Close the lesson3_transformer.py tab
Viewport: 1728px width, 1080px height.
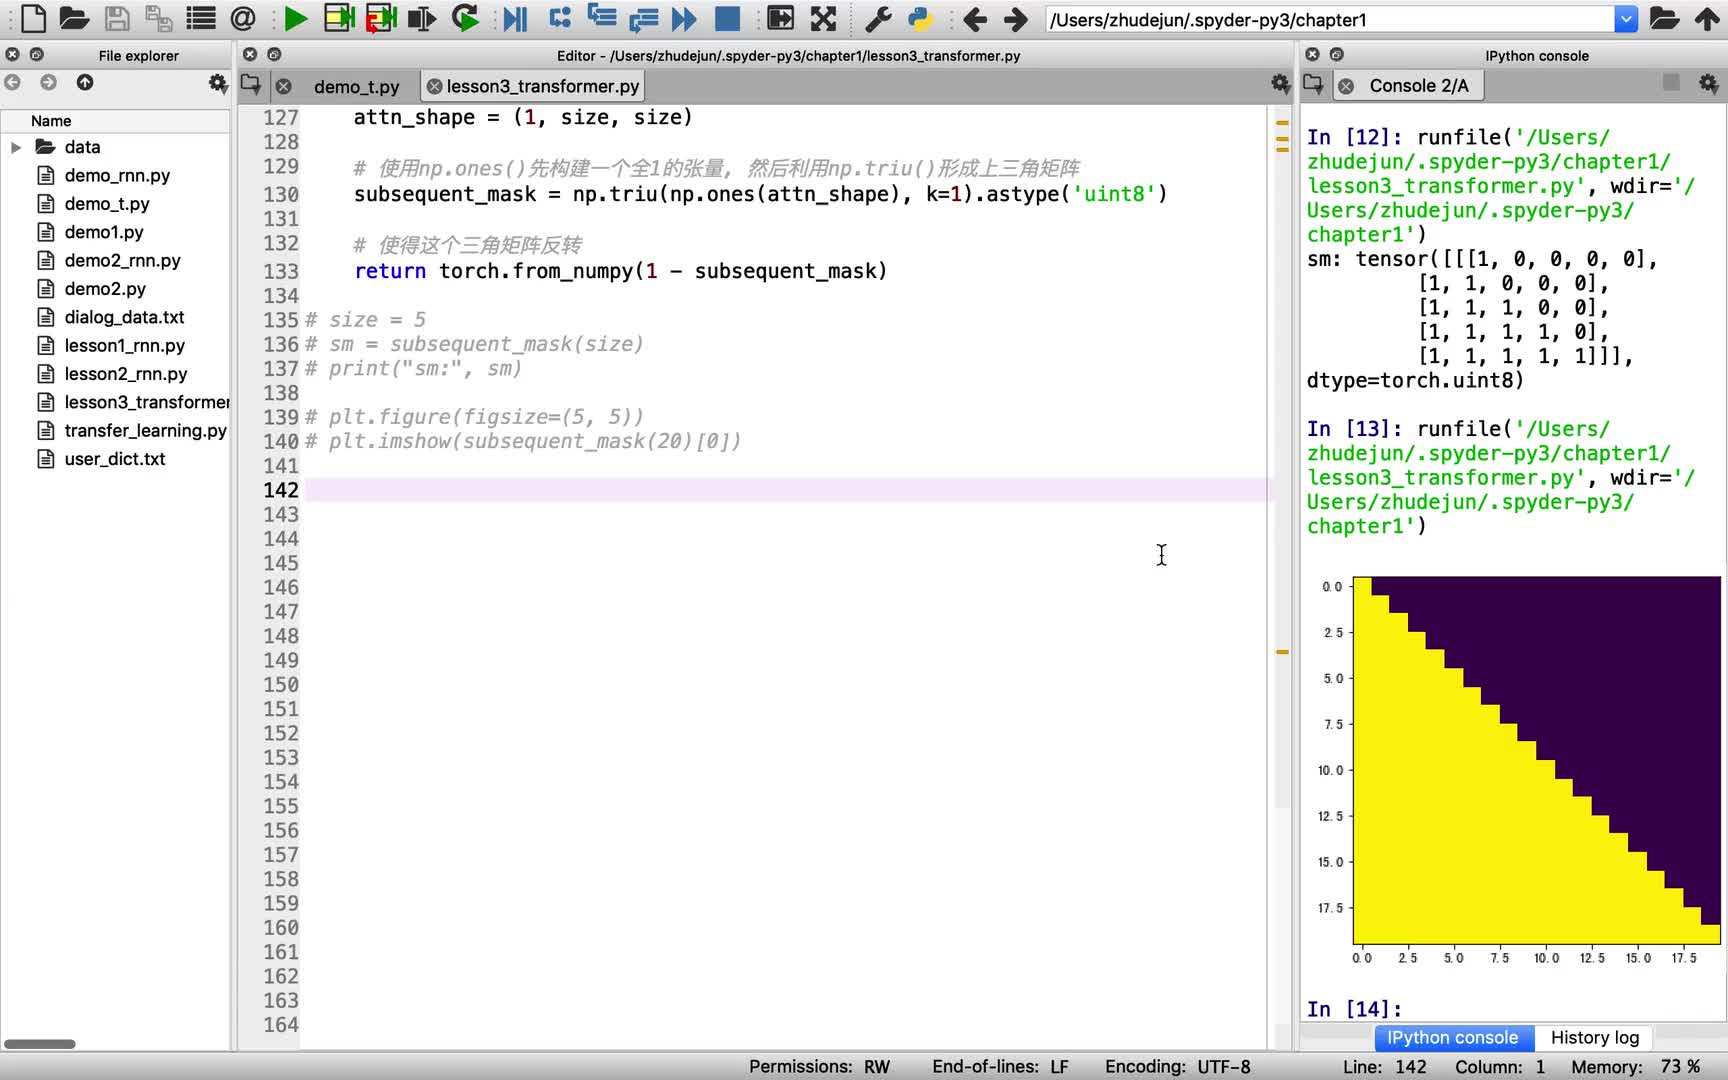pyautogui.click(x=434, y=87)
